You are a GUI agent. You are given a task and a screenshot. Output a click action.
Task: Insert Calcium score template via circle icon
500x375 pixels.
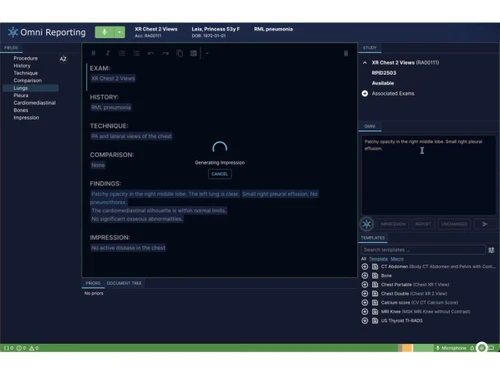click(365, 303)
